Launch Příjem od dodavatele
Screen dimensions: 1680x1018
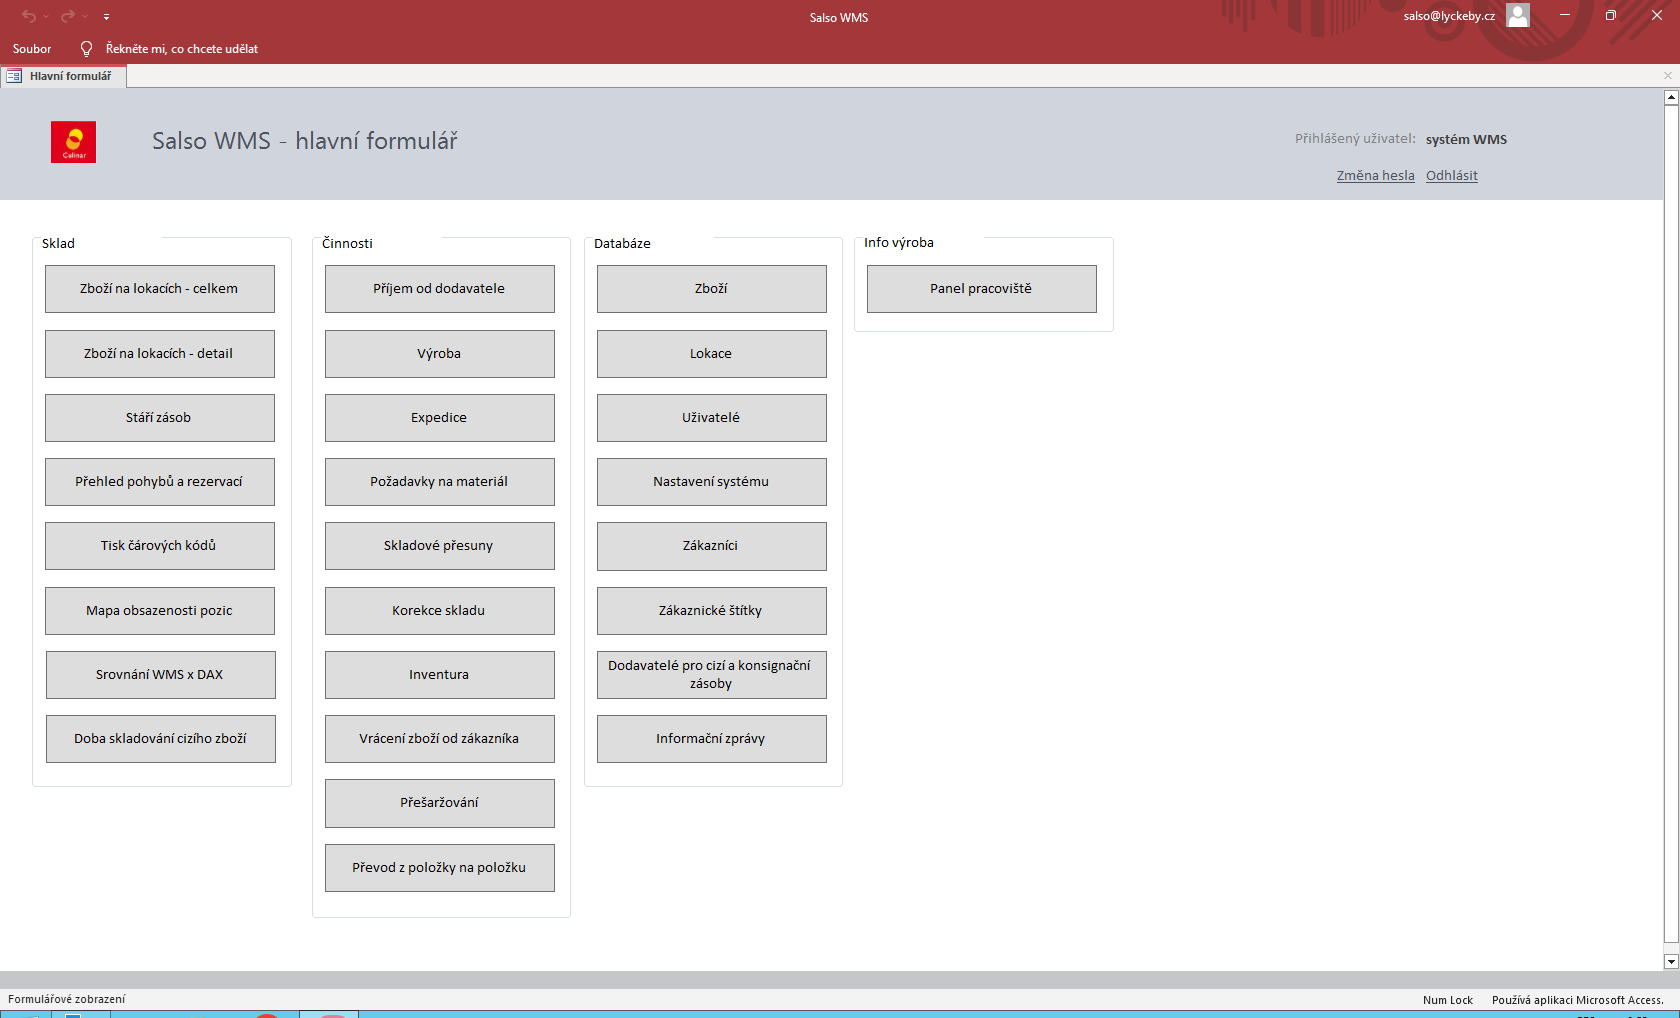[439, 289]
